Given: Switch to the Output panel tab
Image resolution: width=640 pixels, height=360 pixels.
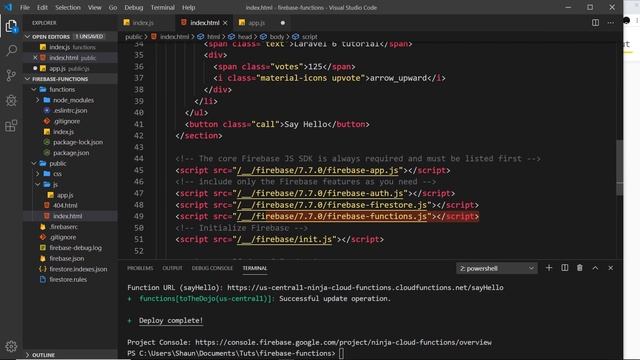Looking at the screenshot, I should coord(172,268).
